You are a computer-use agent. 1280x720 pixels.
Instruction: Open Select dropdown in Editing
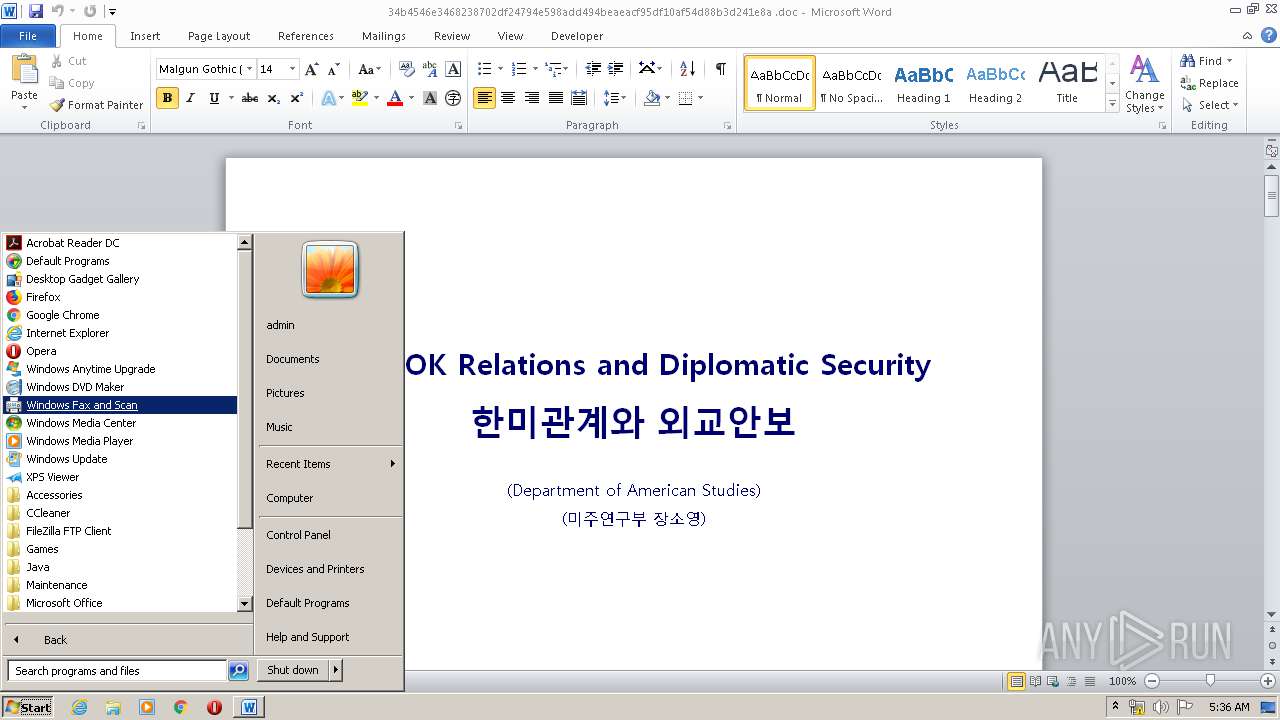[1210, 105]
